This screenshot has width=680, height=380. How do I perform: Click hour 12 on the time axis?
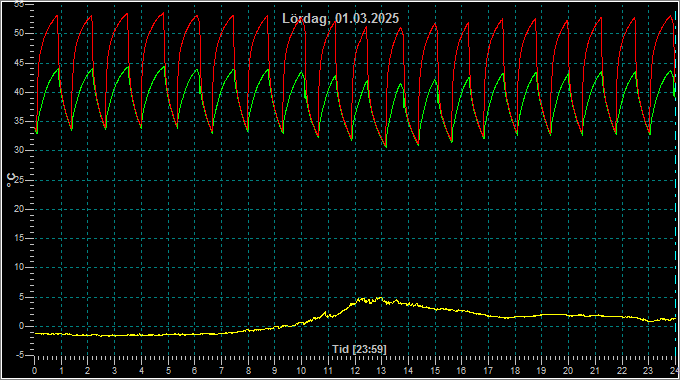355,371
